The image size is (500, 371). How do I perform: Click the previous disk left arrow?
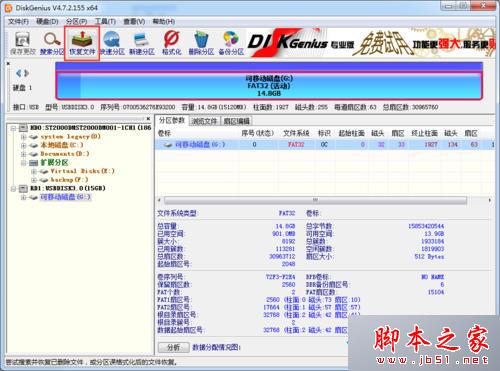pyautogui.click(x=19, y=73)
